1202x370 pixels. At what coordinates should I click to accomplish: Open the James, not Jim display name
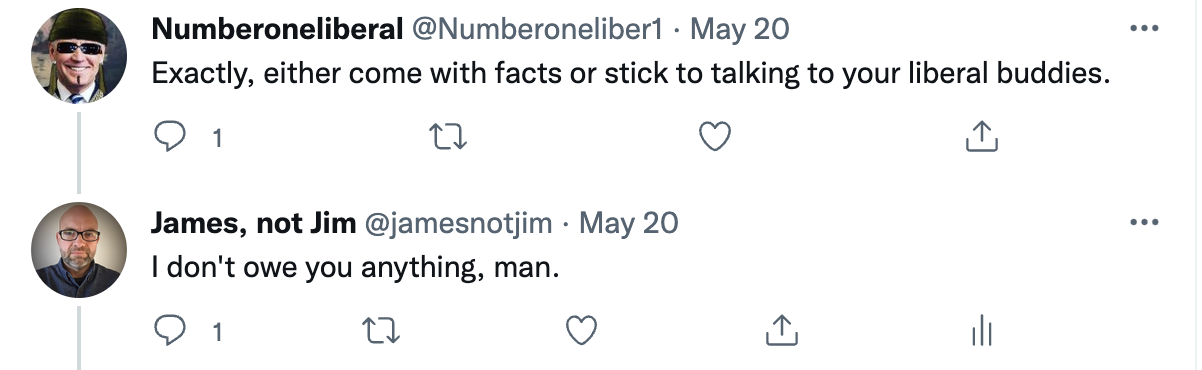click(x=253, y=222)
